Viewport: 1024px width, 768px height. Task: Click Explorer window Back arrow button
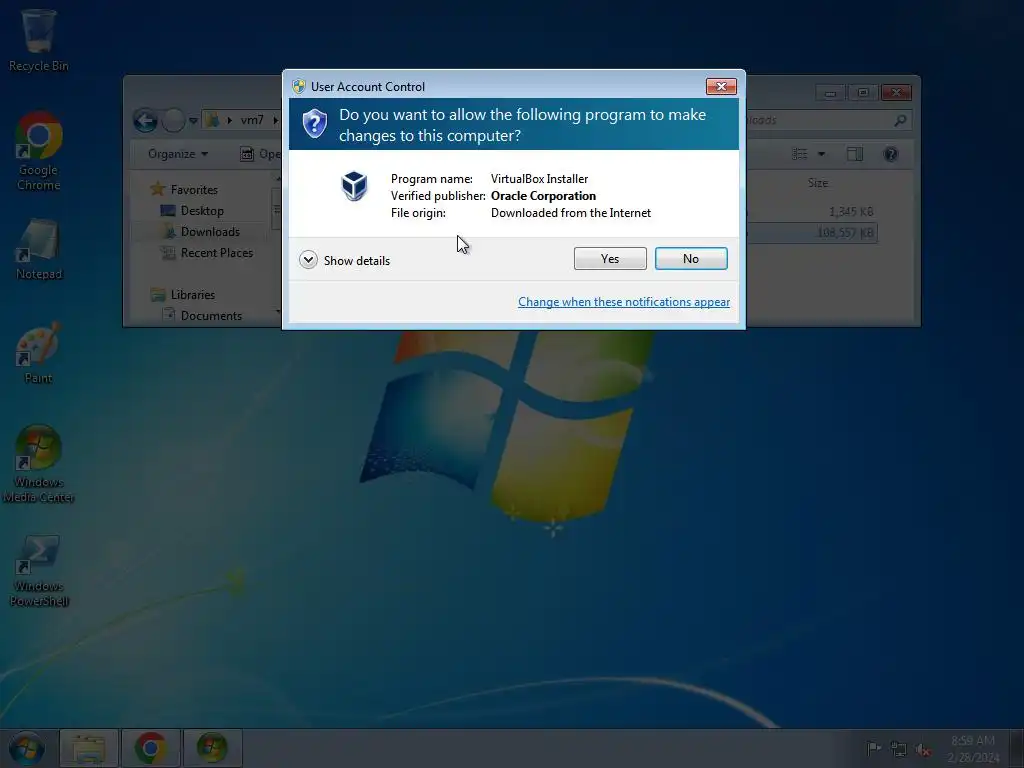coord(146,120)
